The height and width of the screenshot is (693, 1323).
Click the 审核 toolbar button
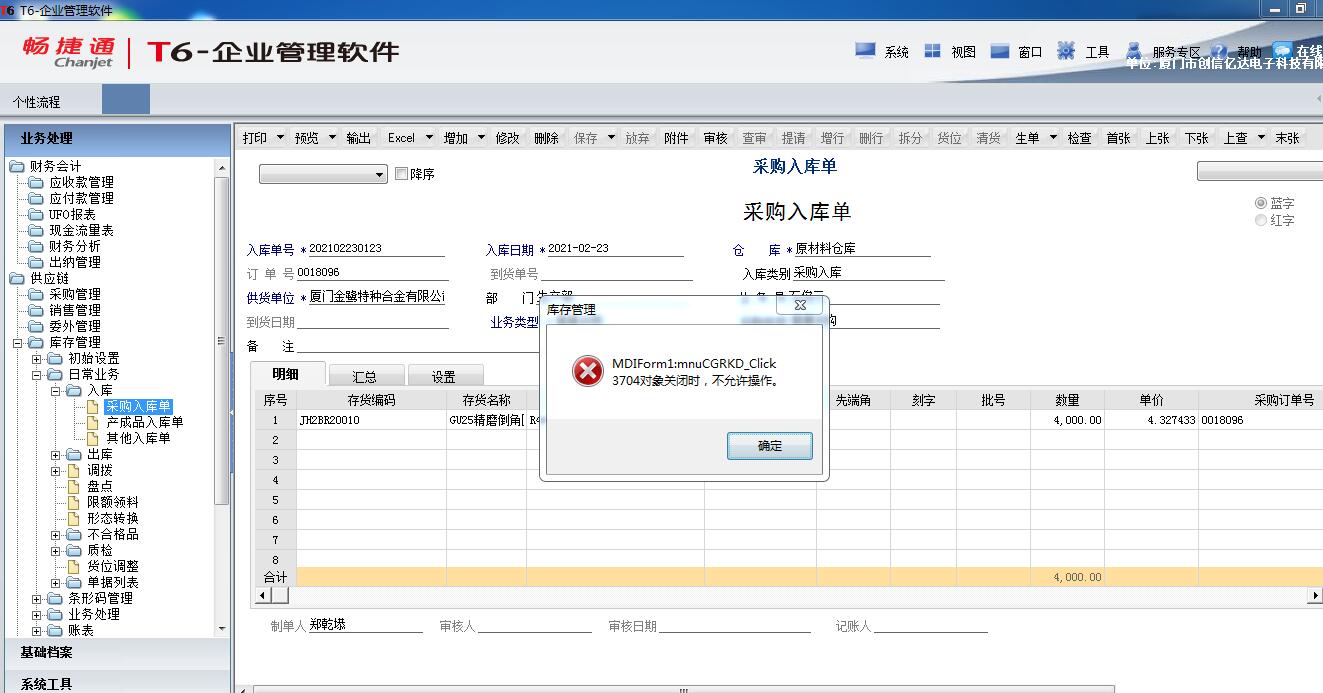pyautogui.click(x=715, y=138)
